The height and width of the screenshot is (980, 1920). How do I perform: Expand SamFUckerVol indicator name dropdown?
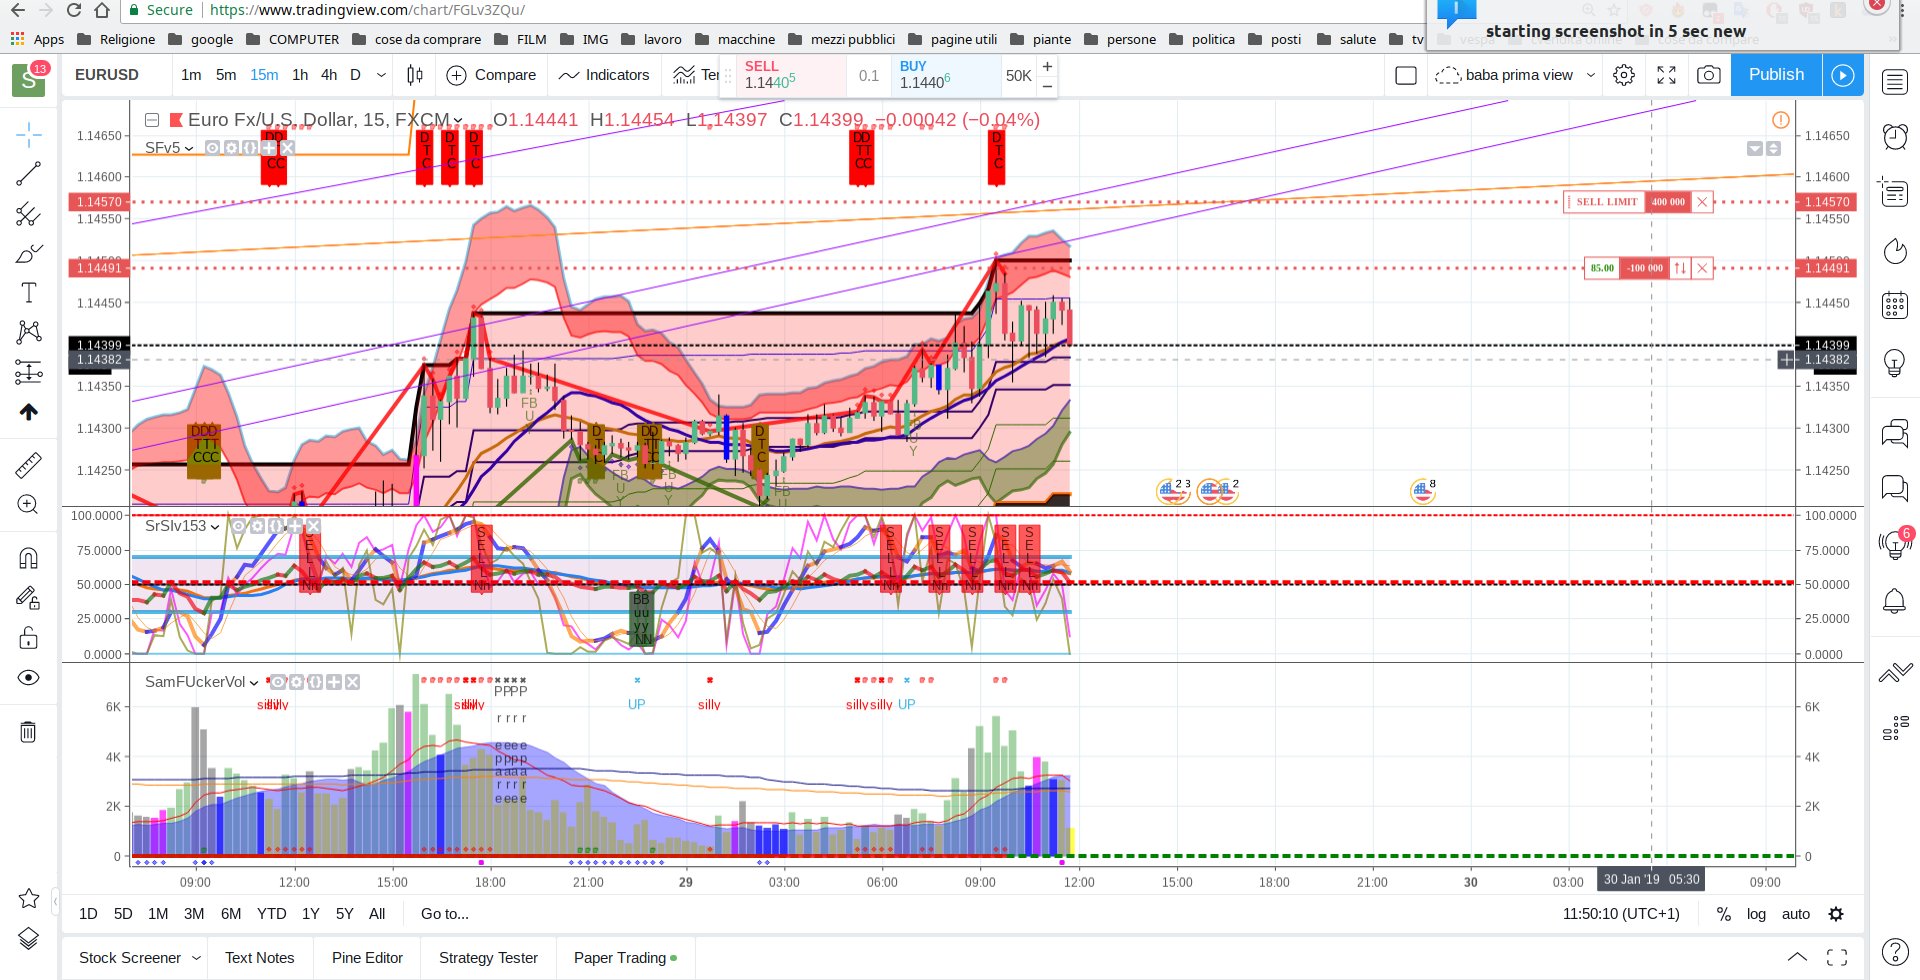pyautogui.click(x=254, y=683)
